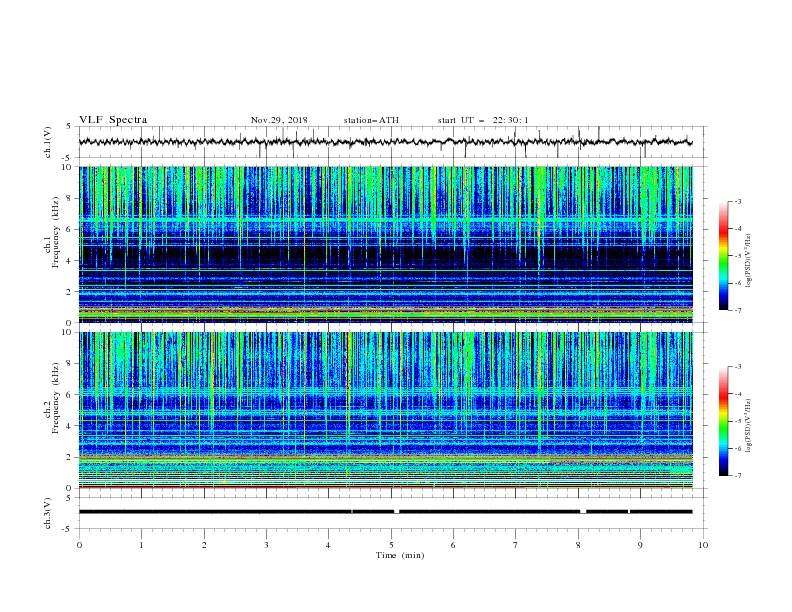Click the 'start UT = 22:30:1' label
This screenshot has width=792, height=612.
pyautogui.click(x=483, y=120)
